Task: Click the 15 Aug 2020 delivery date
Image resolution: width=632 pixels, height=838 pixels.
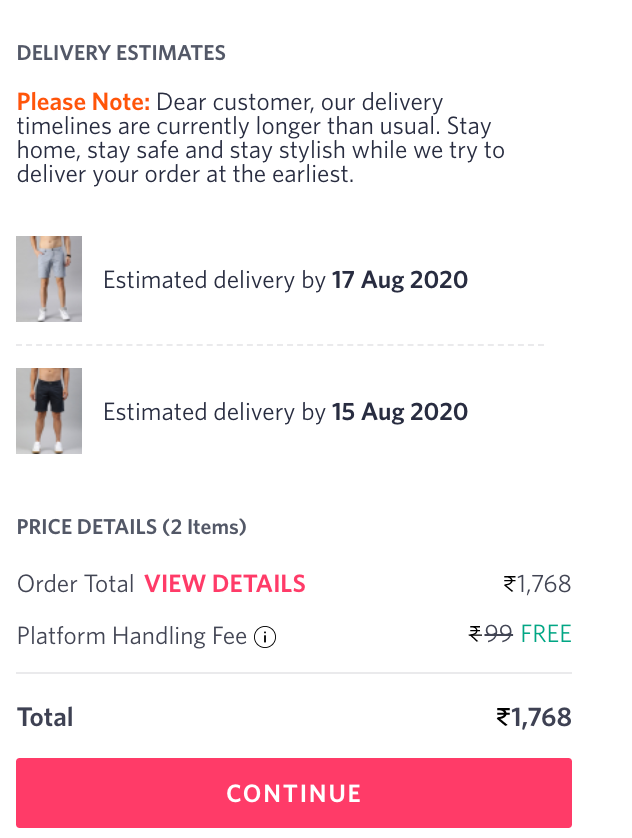Action: [400, 412]
